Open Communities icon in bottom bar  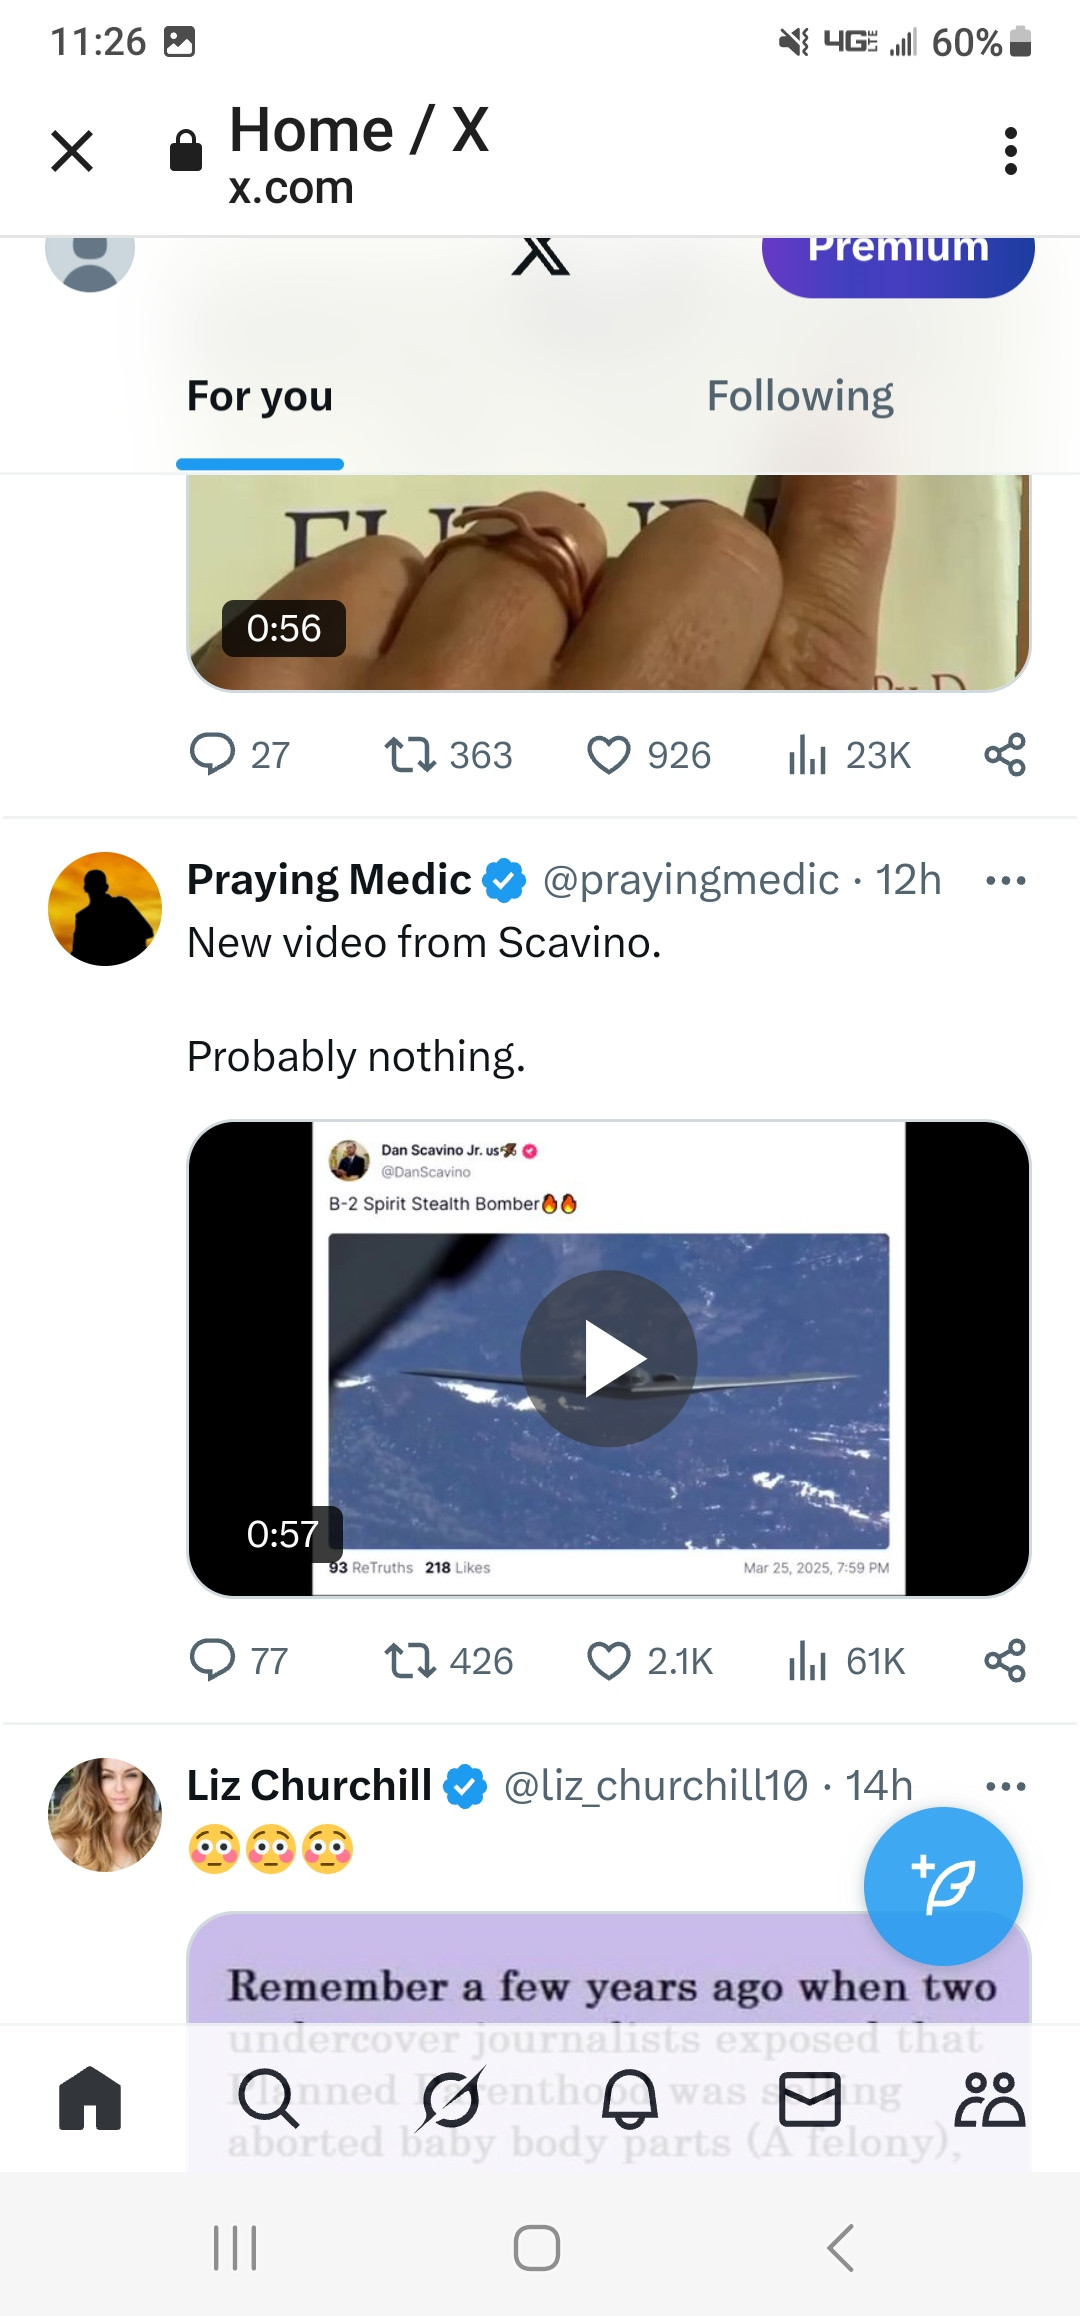pos(989,2098)
